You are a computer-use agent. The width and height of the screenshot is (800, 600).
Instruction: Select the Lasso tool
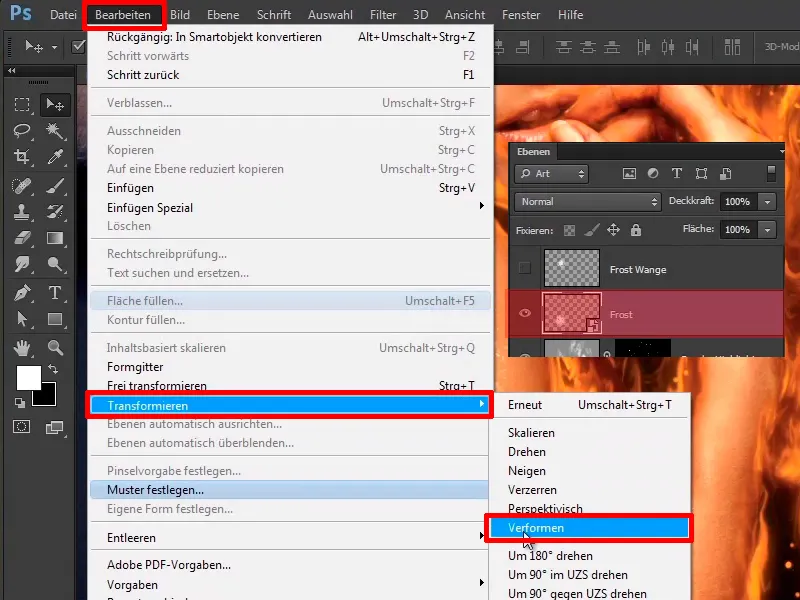click(x=21, y=131)
